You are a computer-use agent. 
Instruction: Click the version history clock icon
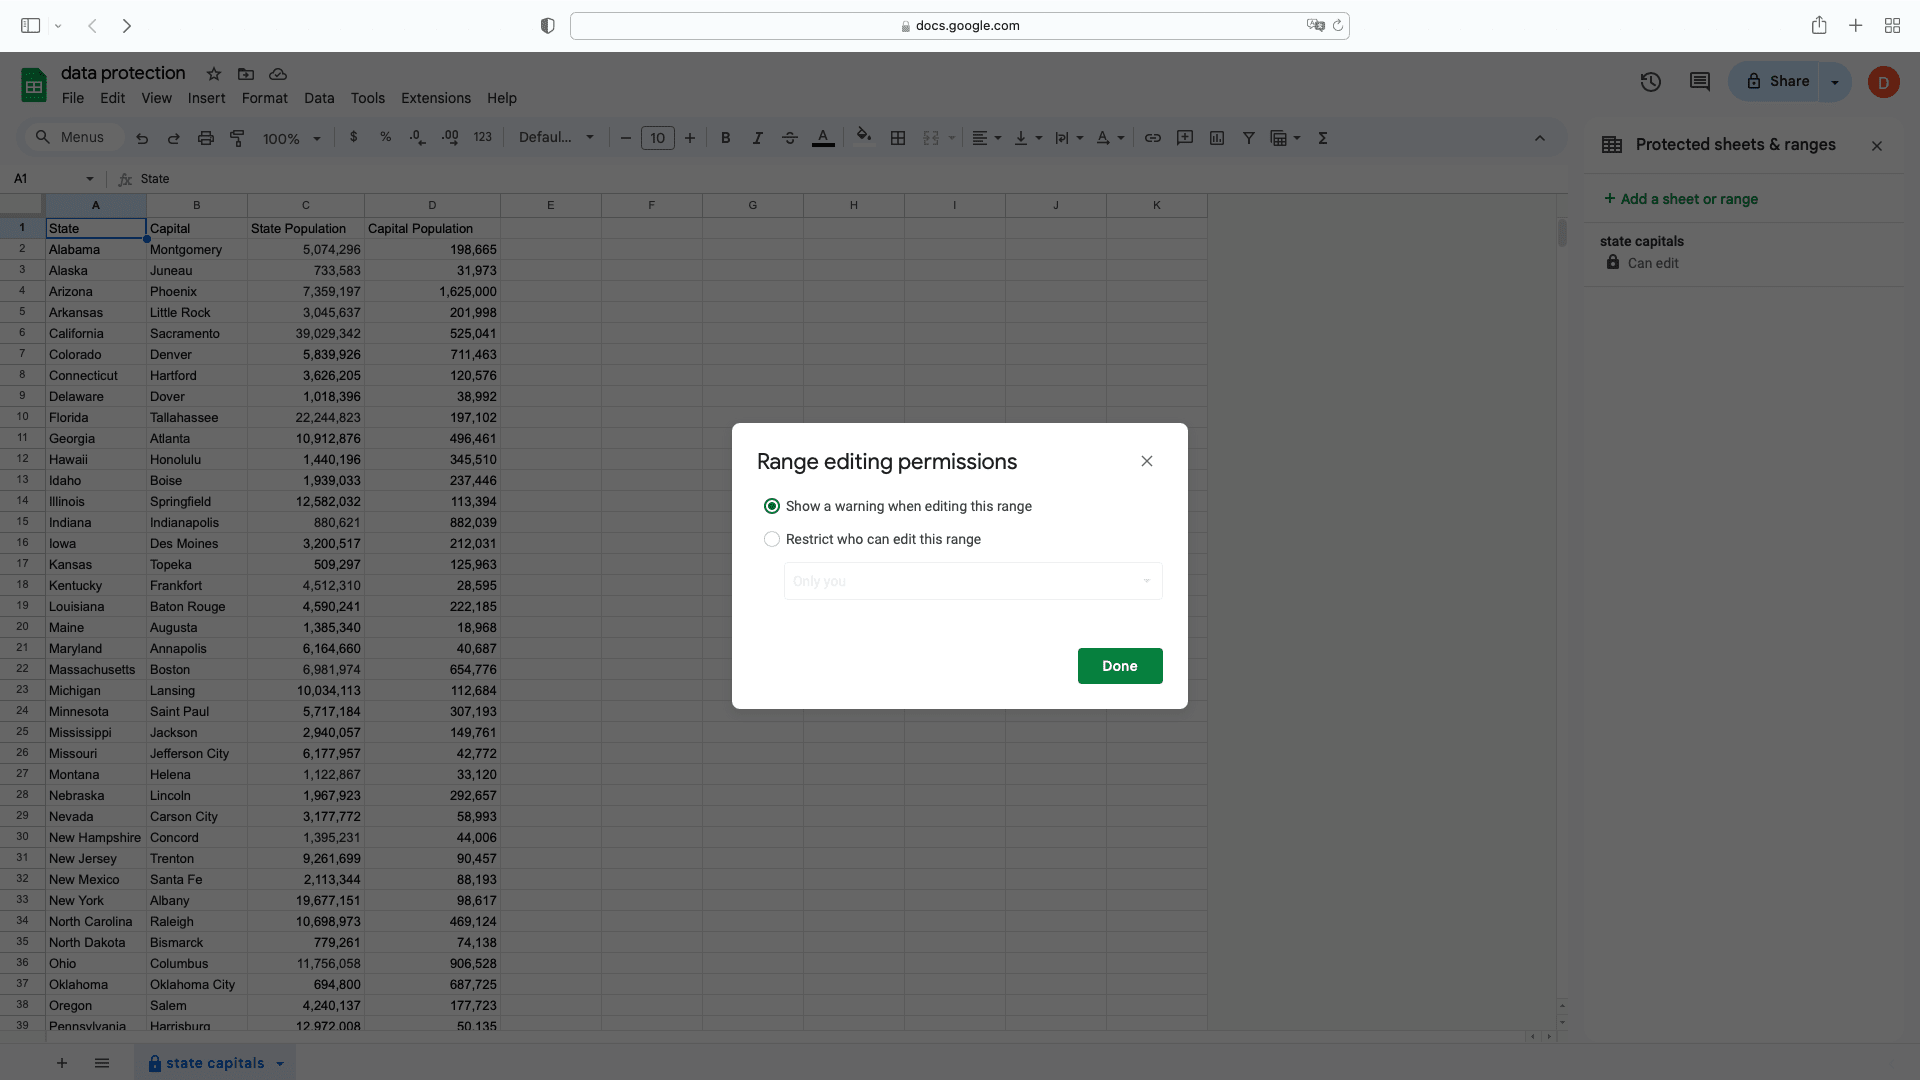pos(1650,82)
